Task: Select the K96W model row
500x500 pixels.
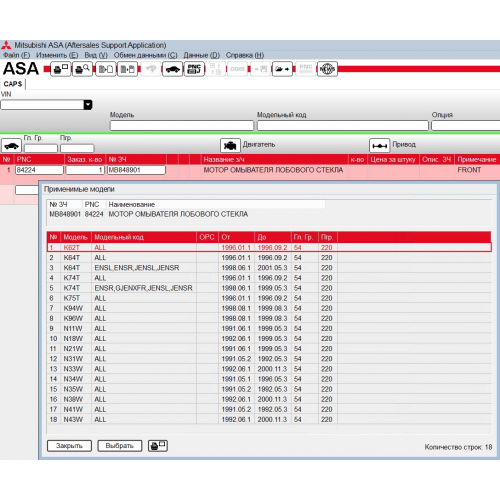Action: [x=269, y=318]
